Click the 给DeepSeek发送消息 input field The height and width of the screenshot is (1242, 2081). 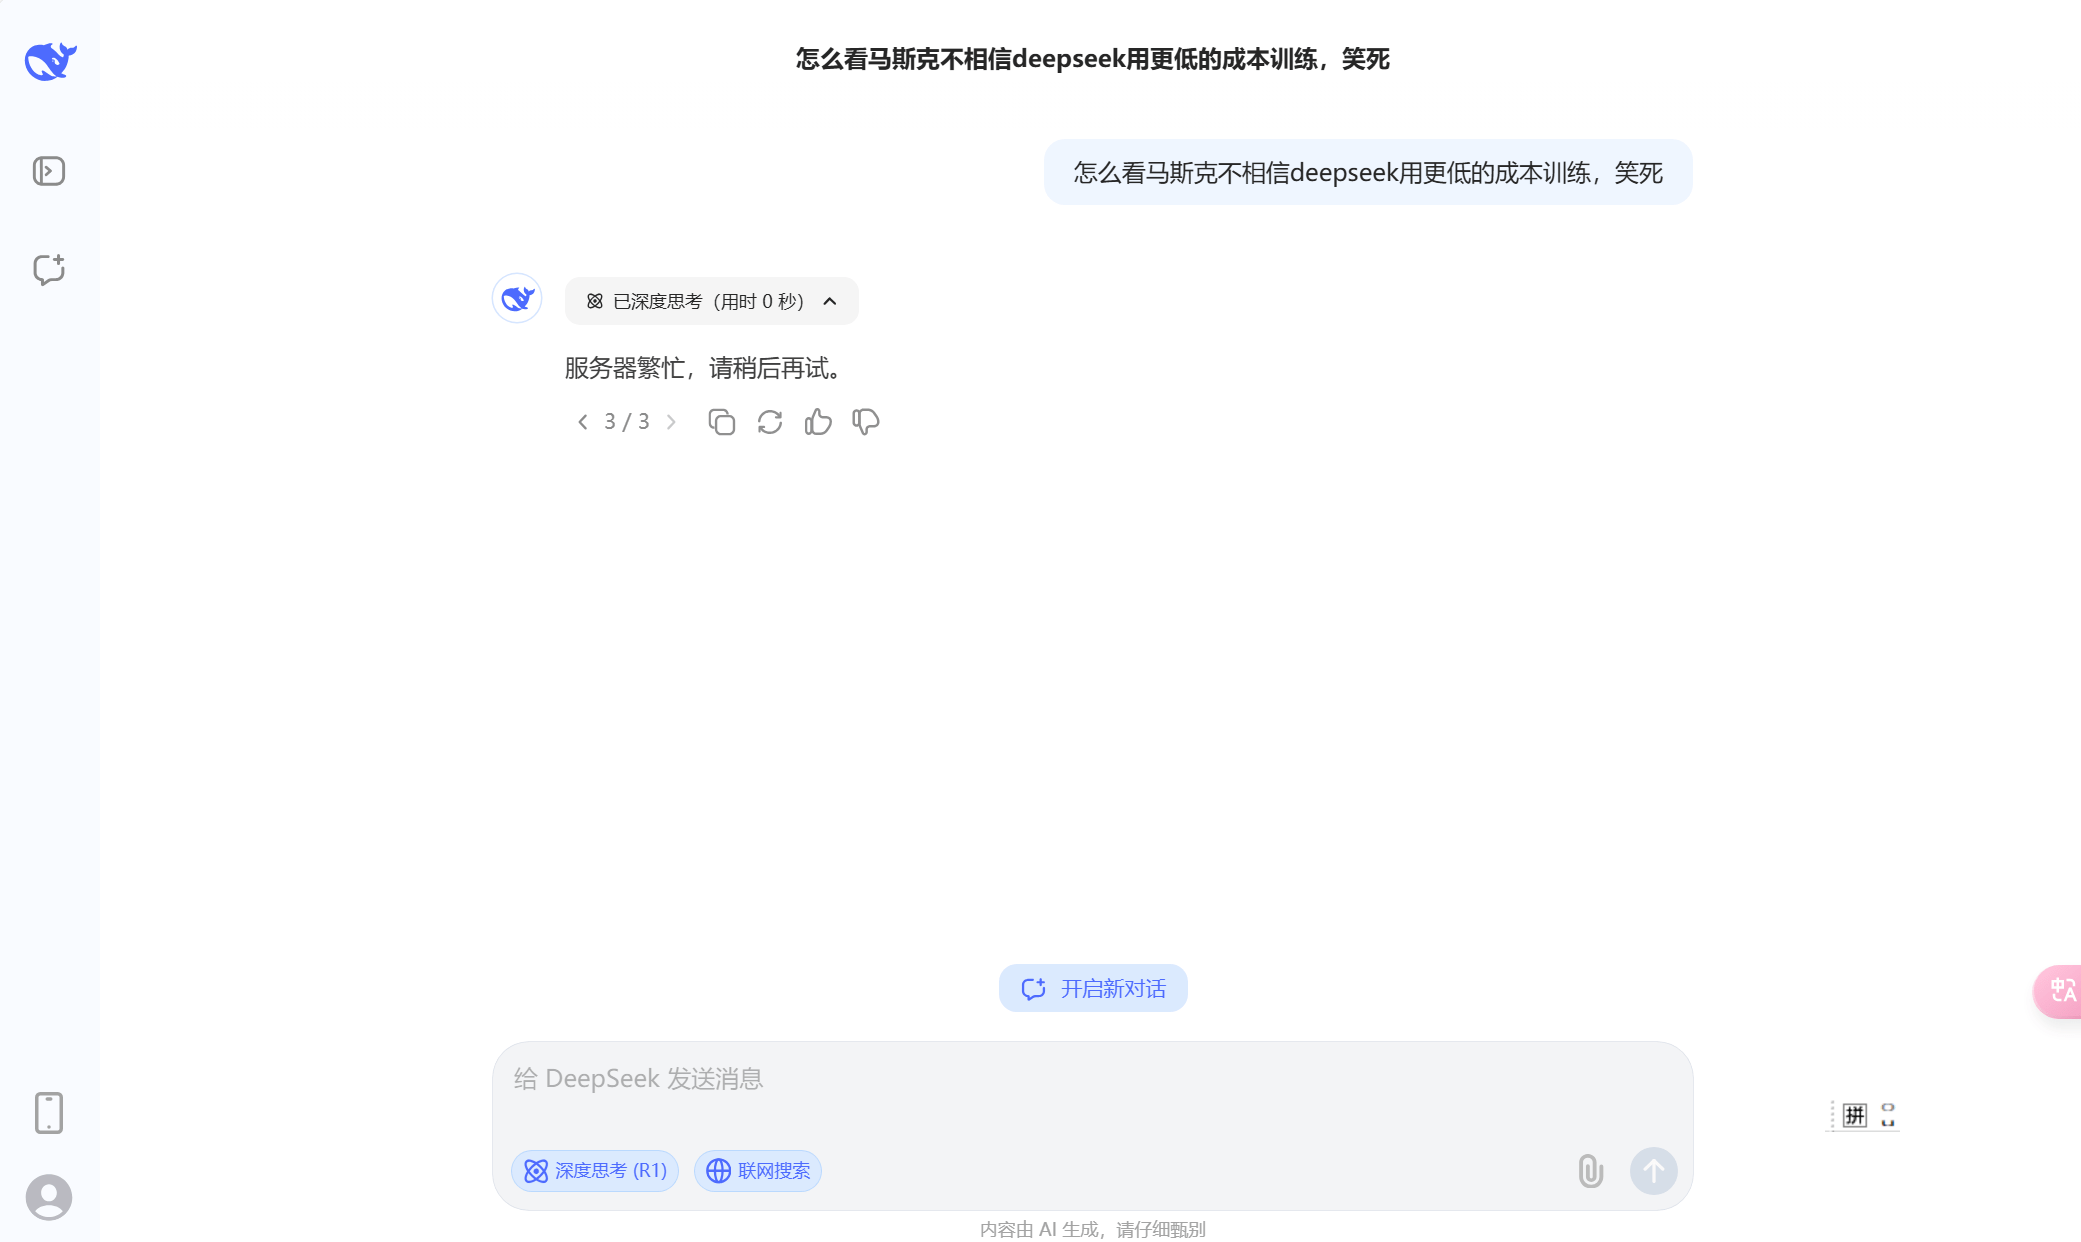coord(1000,1078)
